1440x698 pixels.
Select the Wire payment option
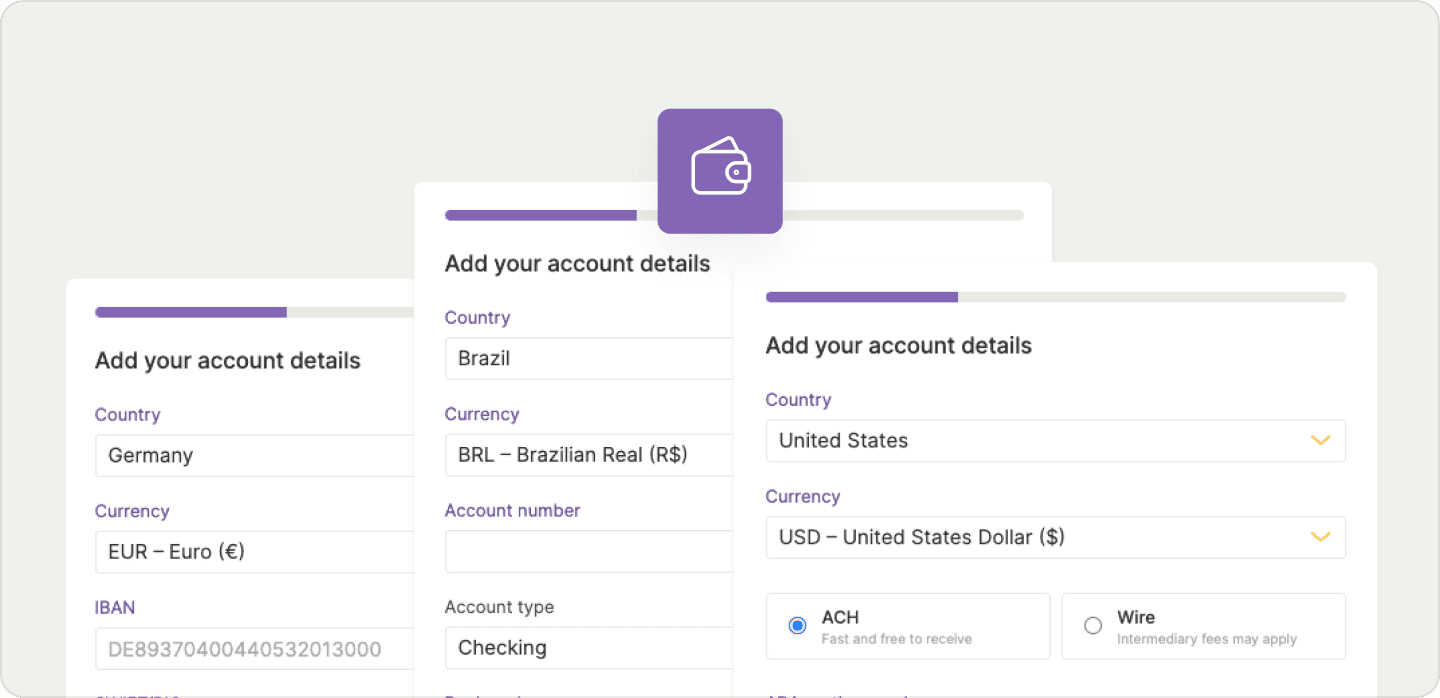click(x=1092, y=624)
